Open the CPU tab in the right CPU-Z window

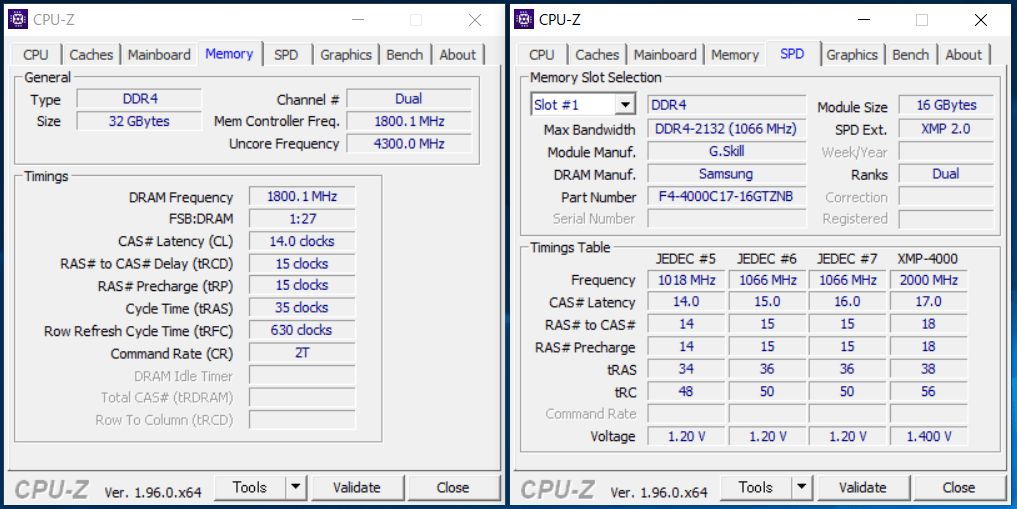point(542,54)
